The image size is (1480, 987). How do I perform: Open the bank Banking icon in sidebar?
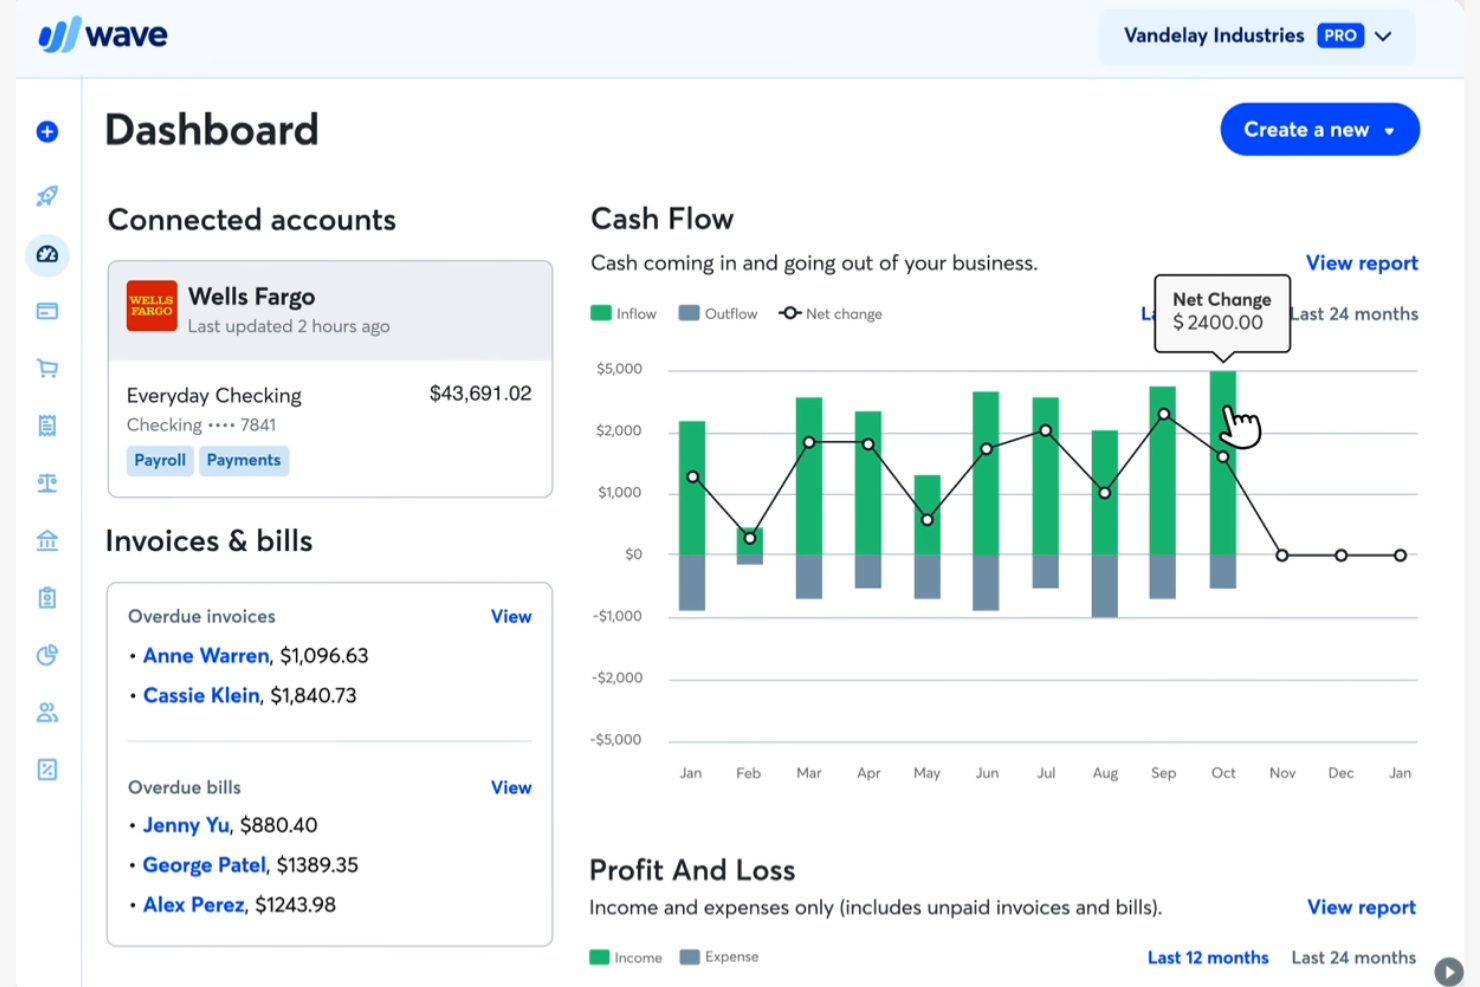[x=47, y=540]
